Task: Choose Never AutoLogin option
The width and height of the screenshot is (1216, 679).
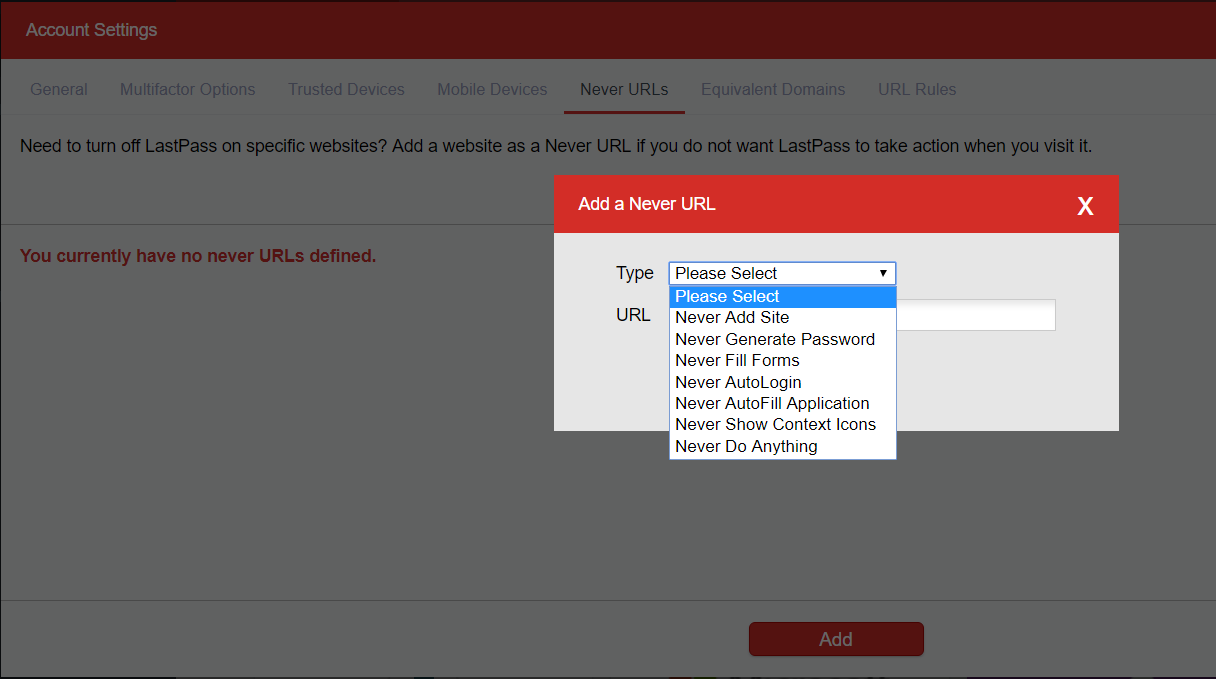Action: click(x=782, y=382)
